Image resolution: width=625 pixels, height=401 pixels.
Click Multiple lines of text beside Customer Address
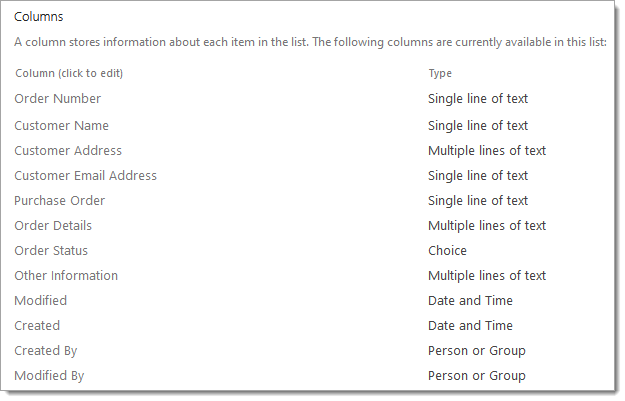[x=487, y=151]
